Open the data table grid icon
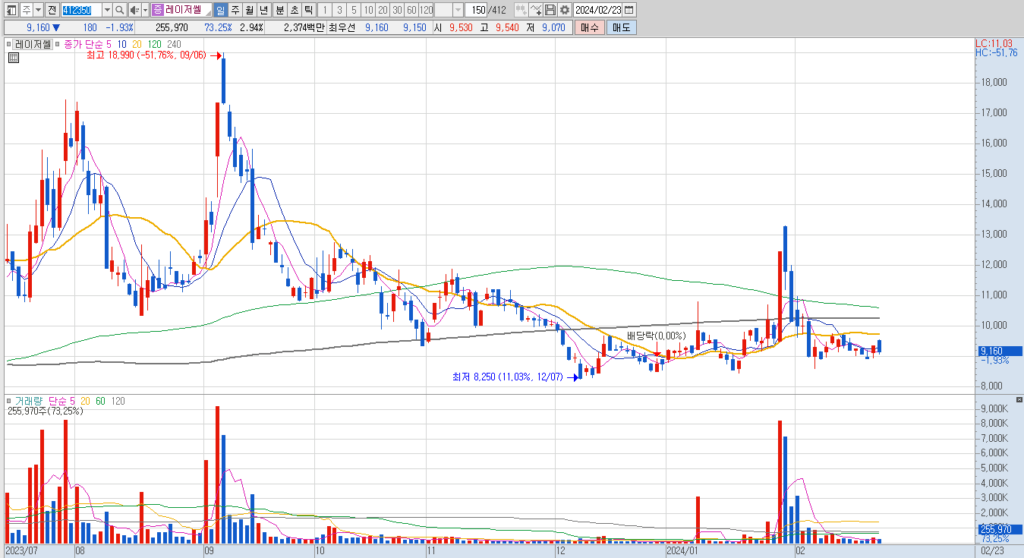The width and height of the screenshot is (1024, 558). point(13,57)
